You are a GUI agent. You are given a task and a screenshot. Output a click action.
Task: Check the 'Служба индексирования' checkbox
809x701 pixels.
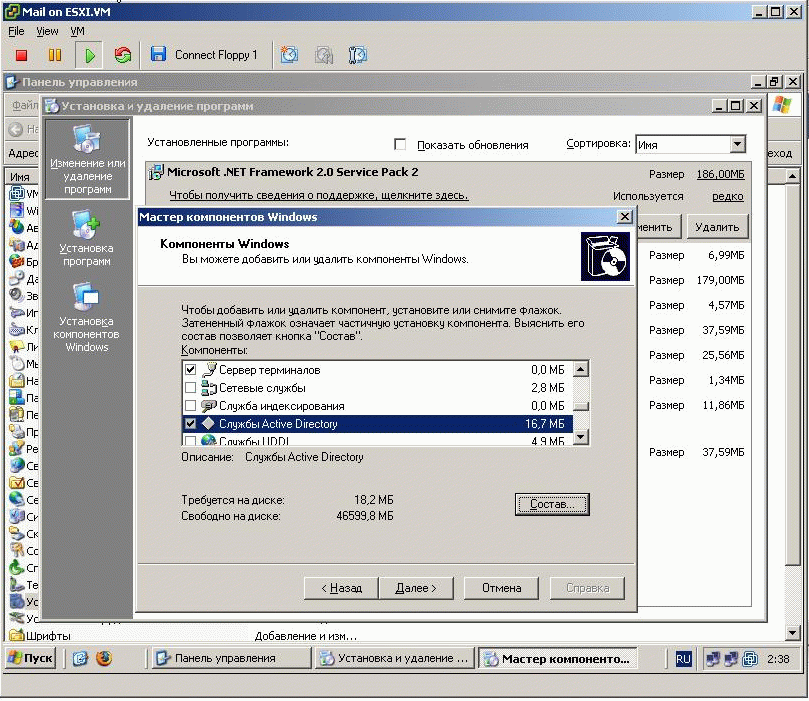pos(190,405)
